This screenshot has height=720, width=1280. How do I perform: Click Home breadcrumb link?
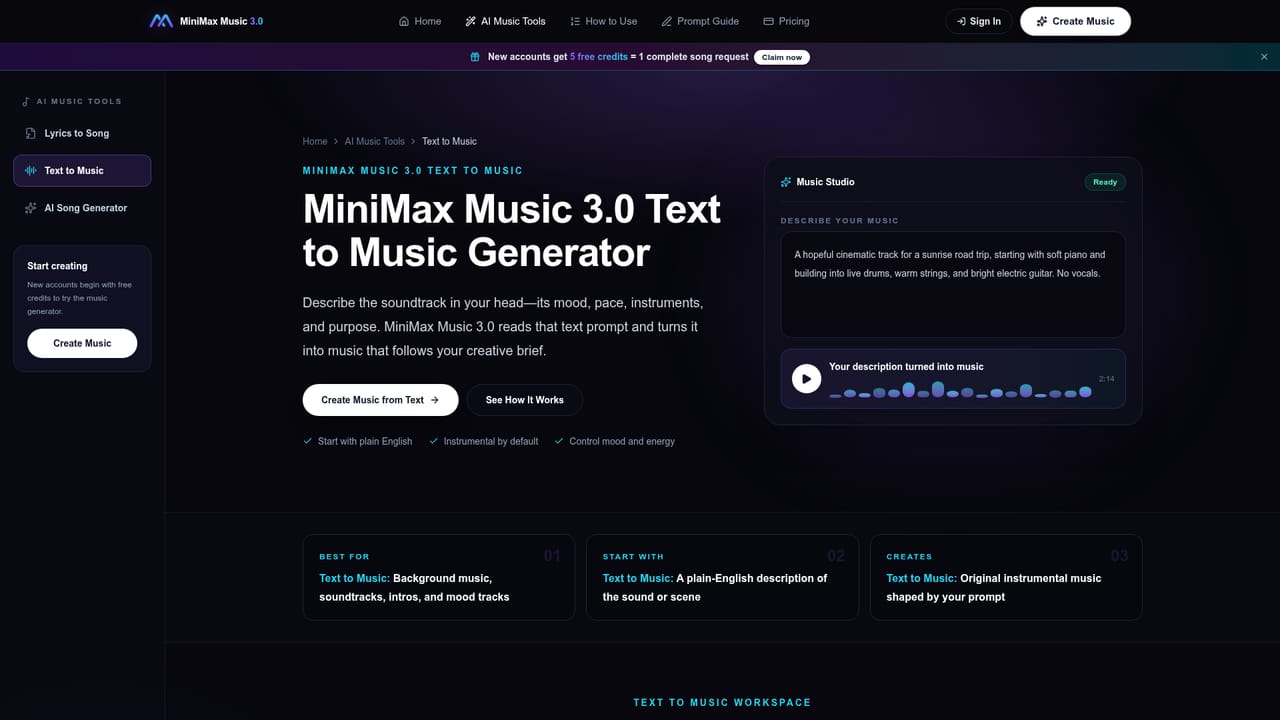315,141
